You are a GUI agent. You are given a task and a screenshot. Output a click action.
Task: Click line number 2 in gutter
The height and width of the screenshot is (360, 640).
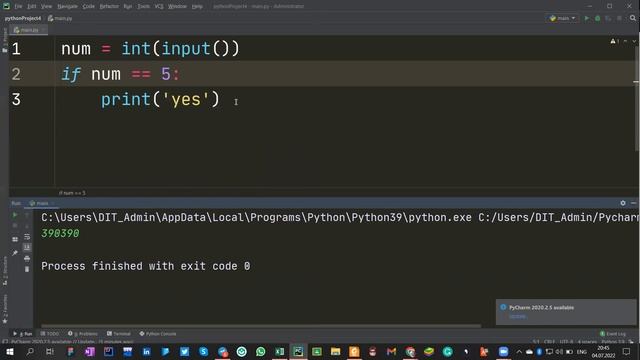tap(16, 74)
